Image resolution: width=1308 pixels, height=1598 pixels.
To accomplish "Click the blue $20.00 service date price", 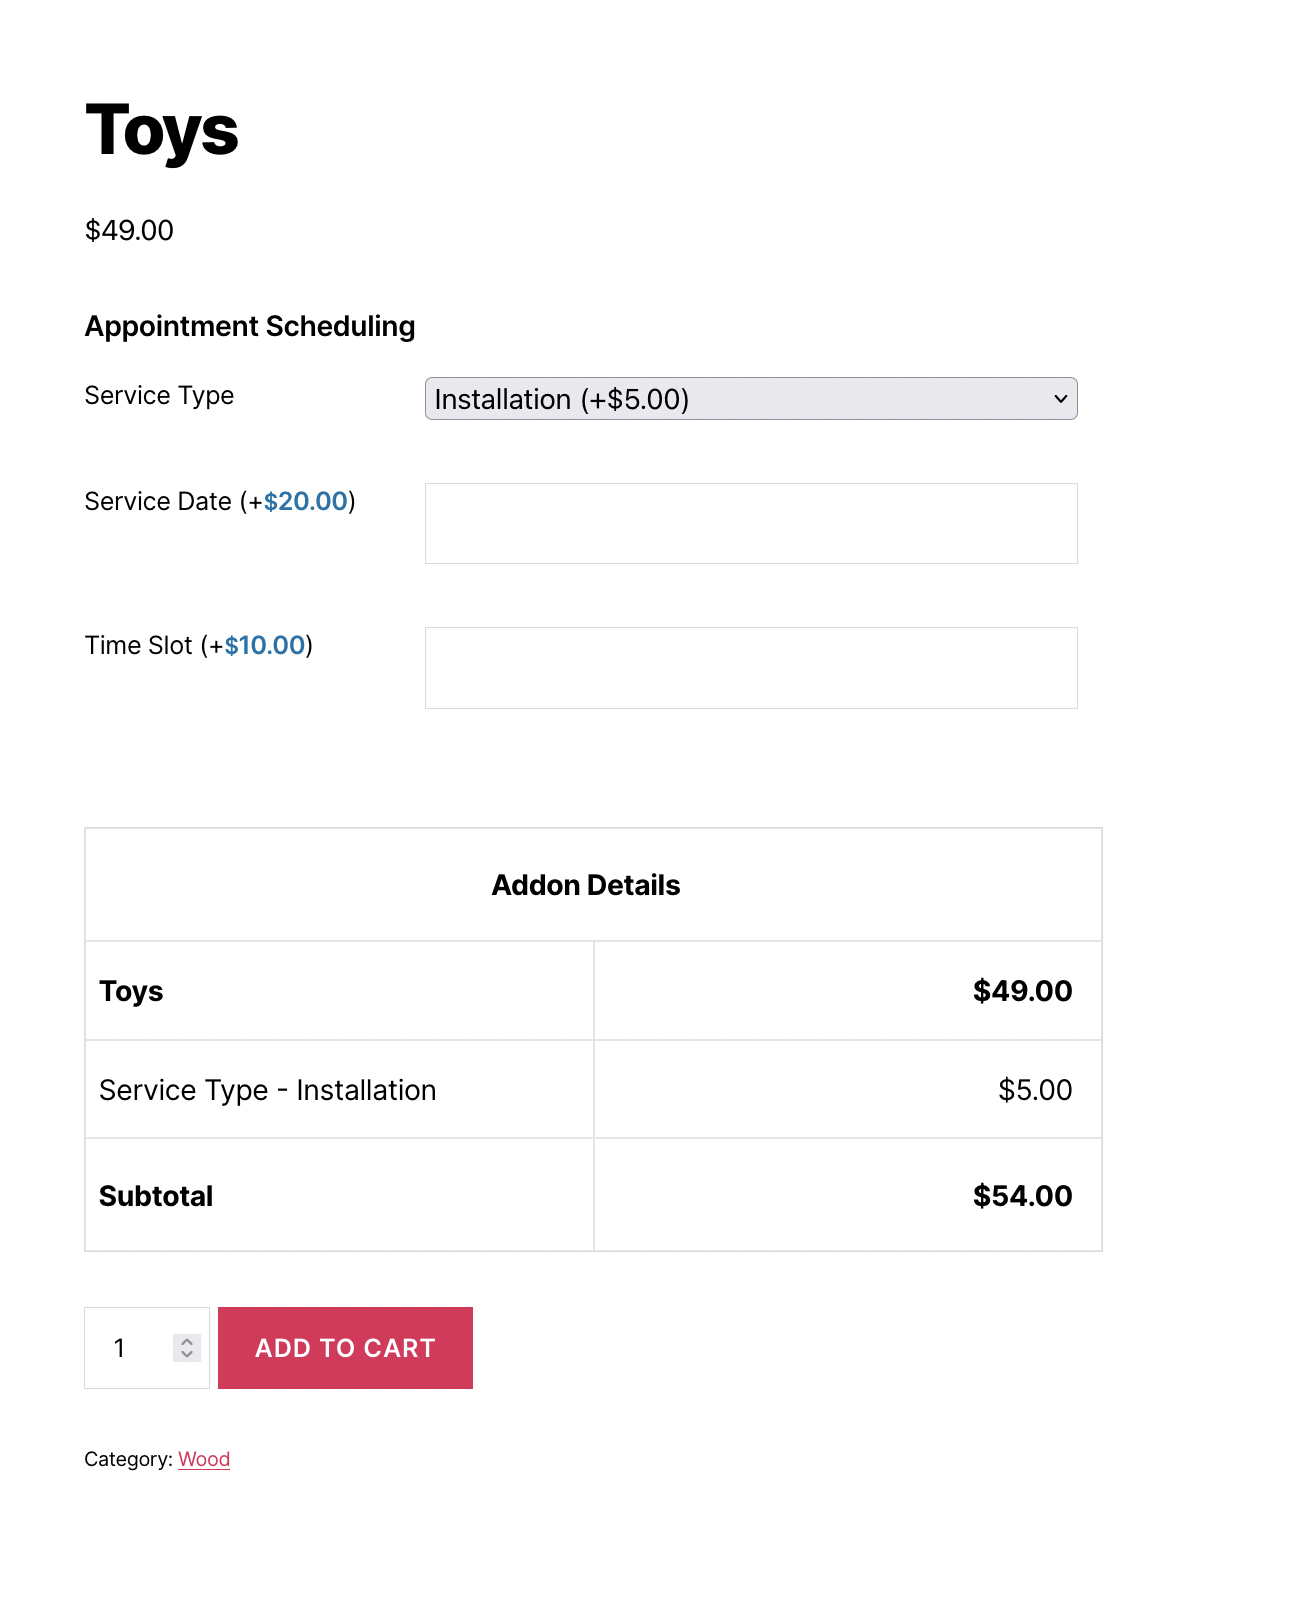I will point(305,501).
